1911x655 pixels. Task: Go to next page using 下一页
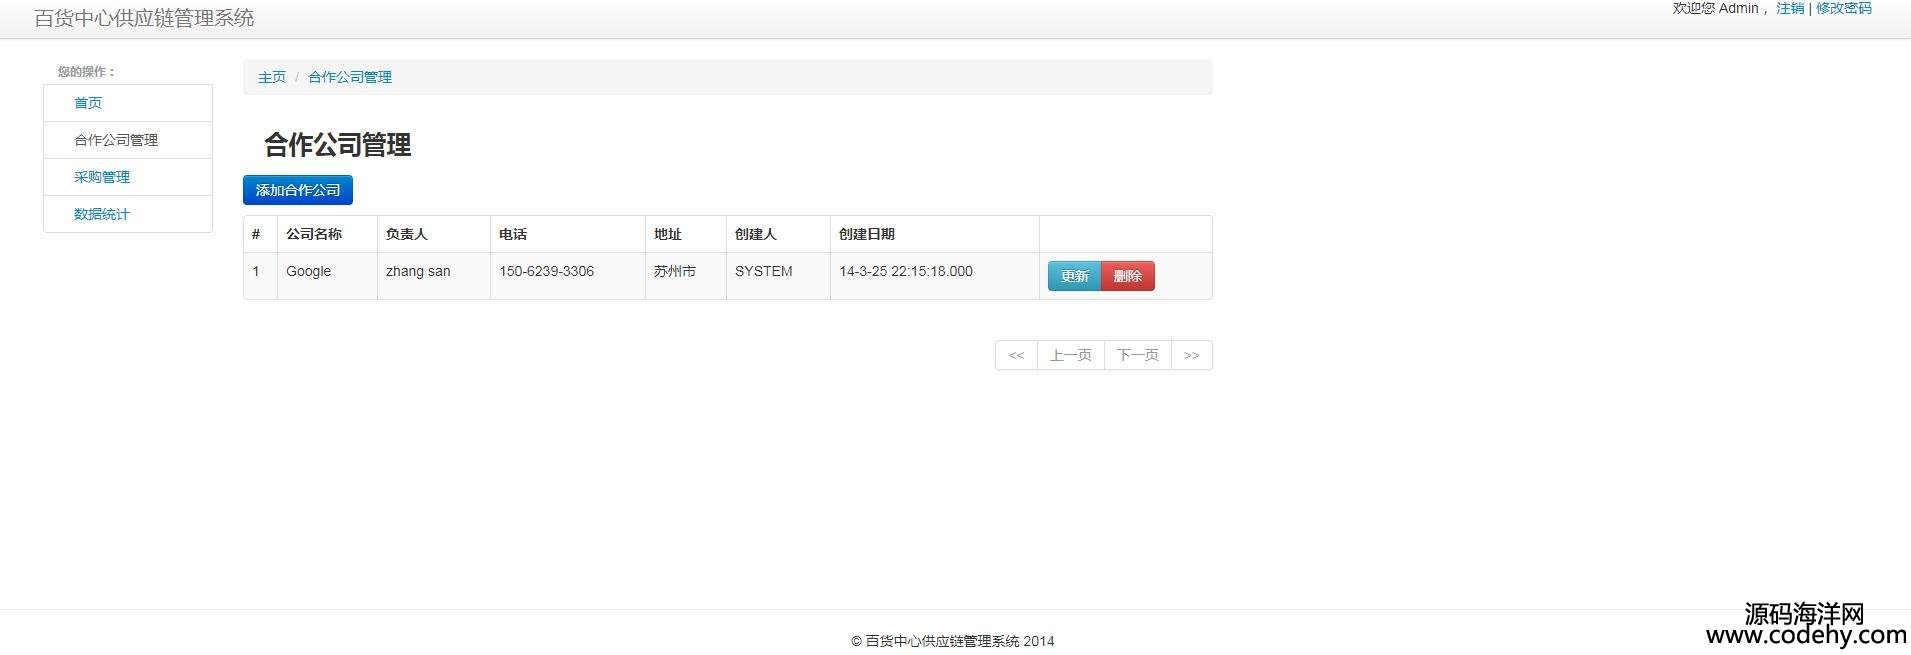tap(1137, 355)
